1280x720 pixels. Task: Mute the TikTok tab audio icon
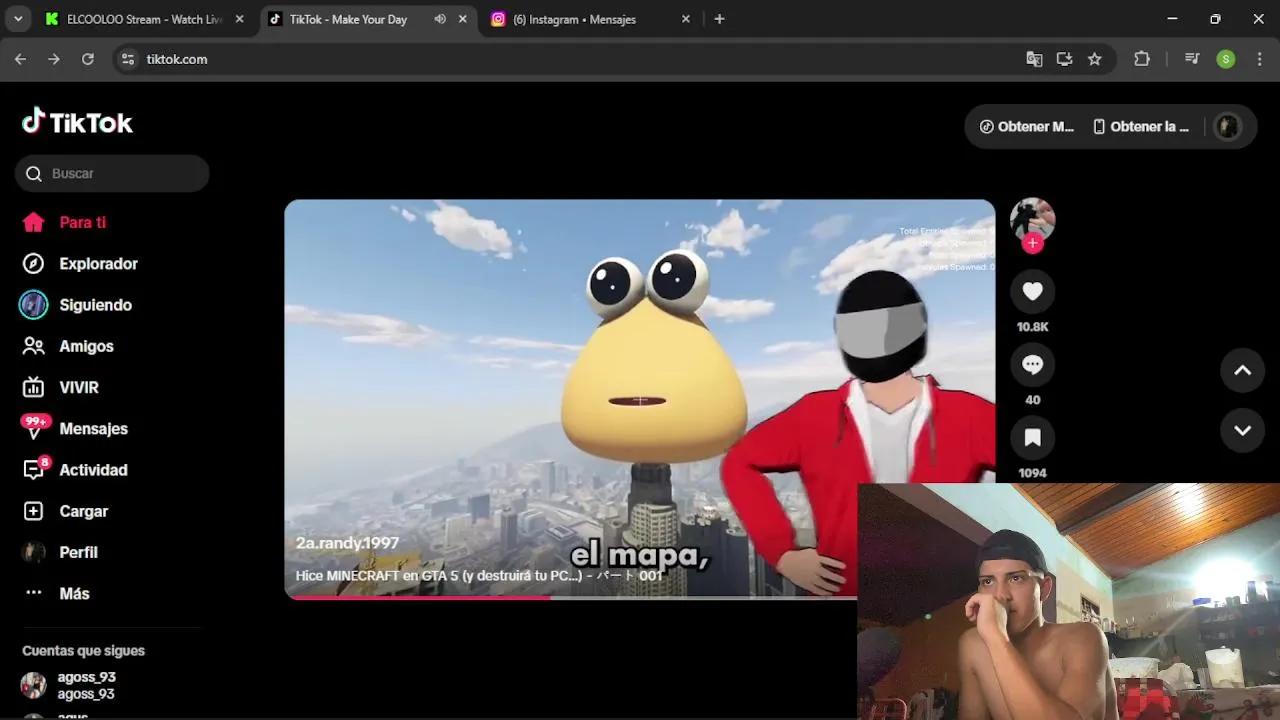click(440, 19)
